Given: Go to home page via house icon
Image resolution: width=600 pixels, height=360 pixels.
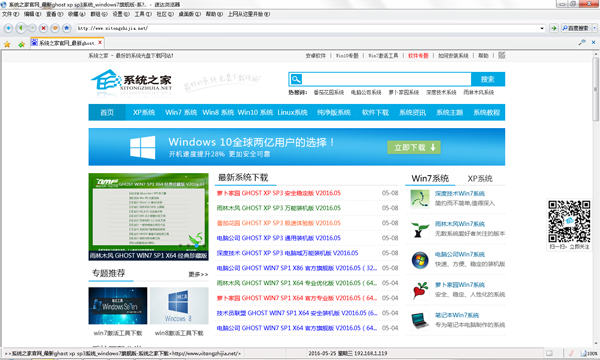Looking at the screenshot, I should point(67,28).
